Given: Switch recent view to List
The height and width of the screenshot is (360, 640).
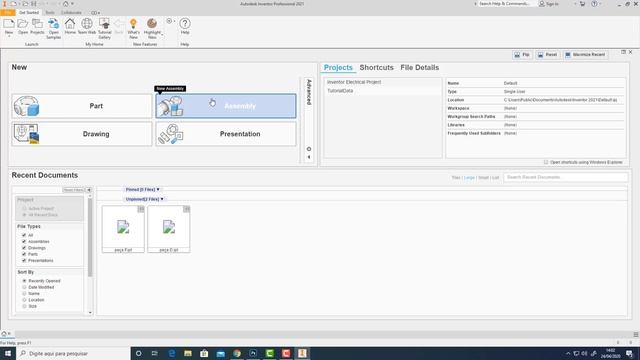Looking at the screenshot, I should tap(496, 178).
